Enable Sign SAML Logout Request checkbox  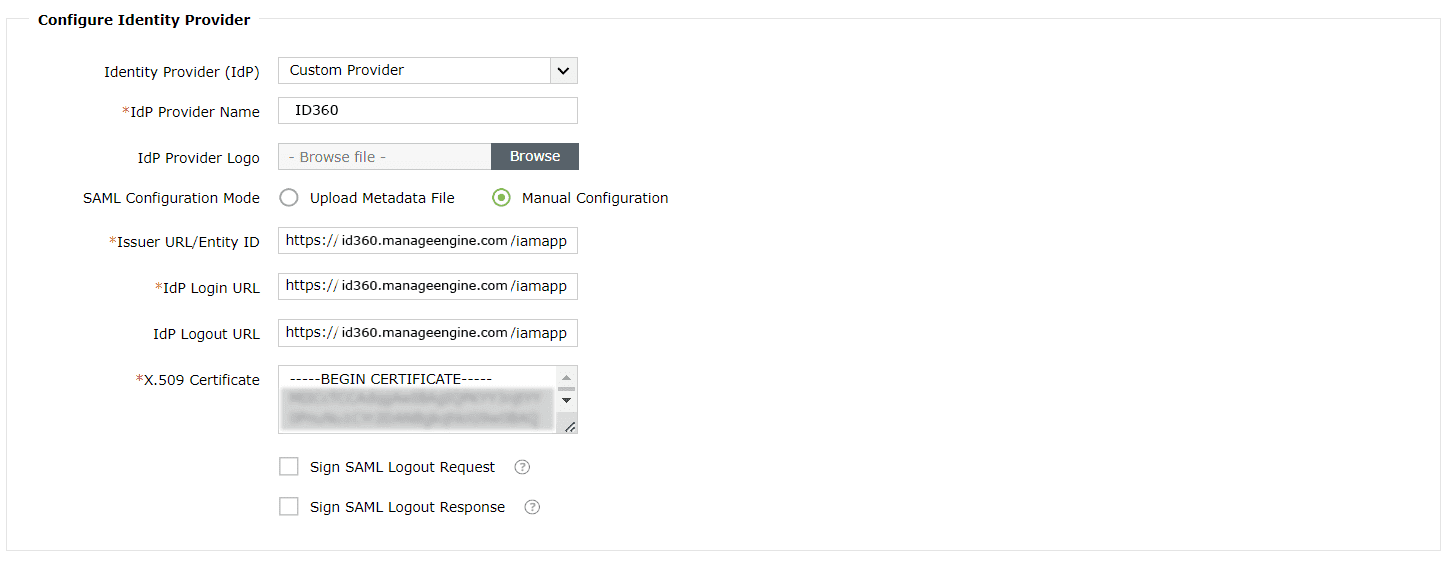pyautogui.click(x=289, y=467)
